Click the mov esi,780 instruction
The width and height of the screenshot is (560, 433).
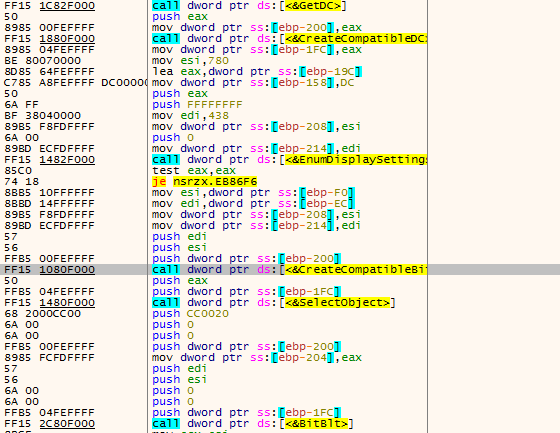point(190,61)
